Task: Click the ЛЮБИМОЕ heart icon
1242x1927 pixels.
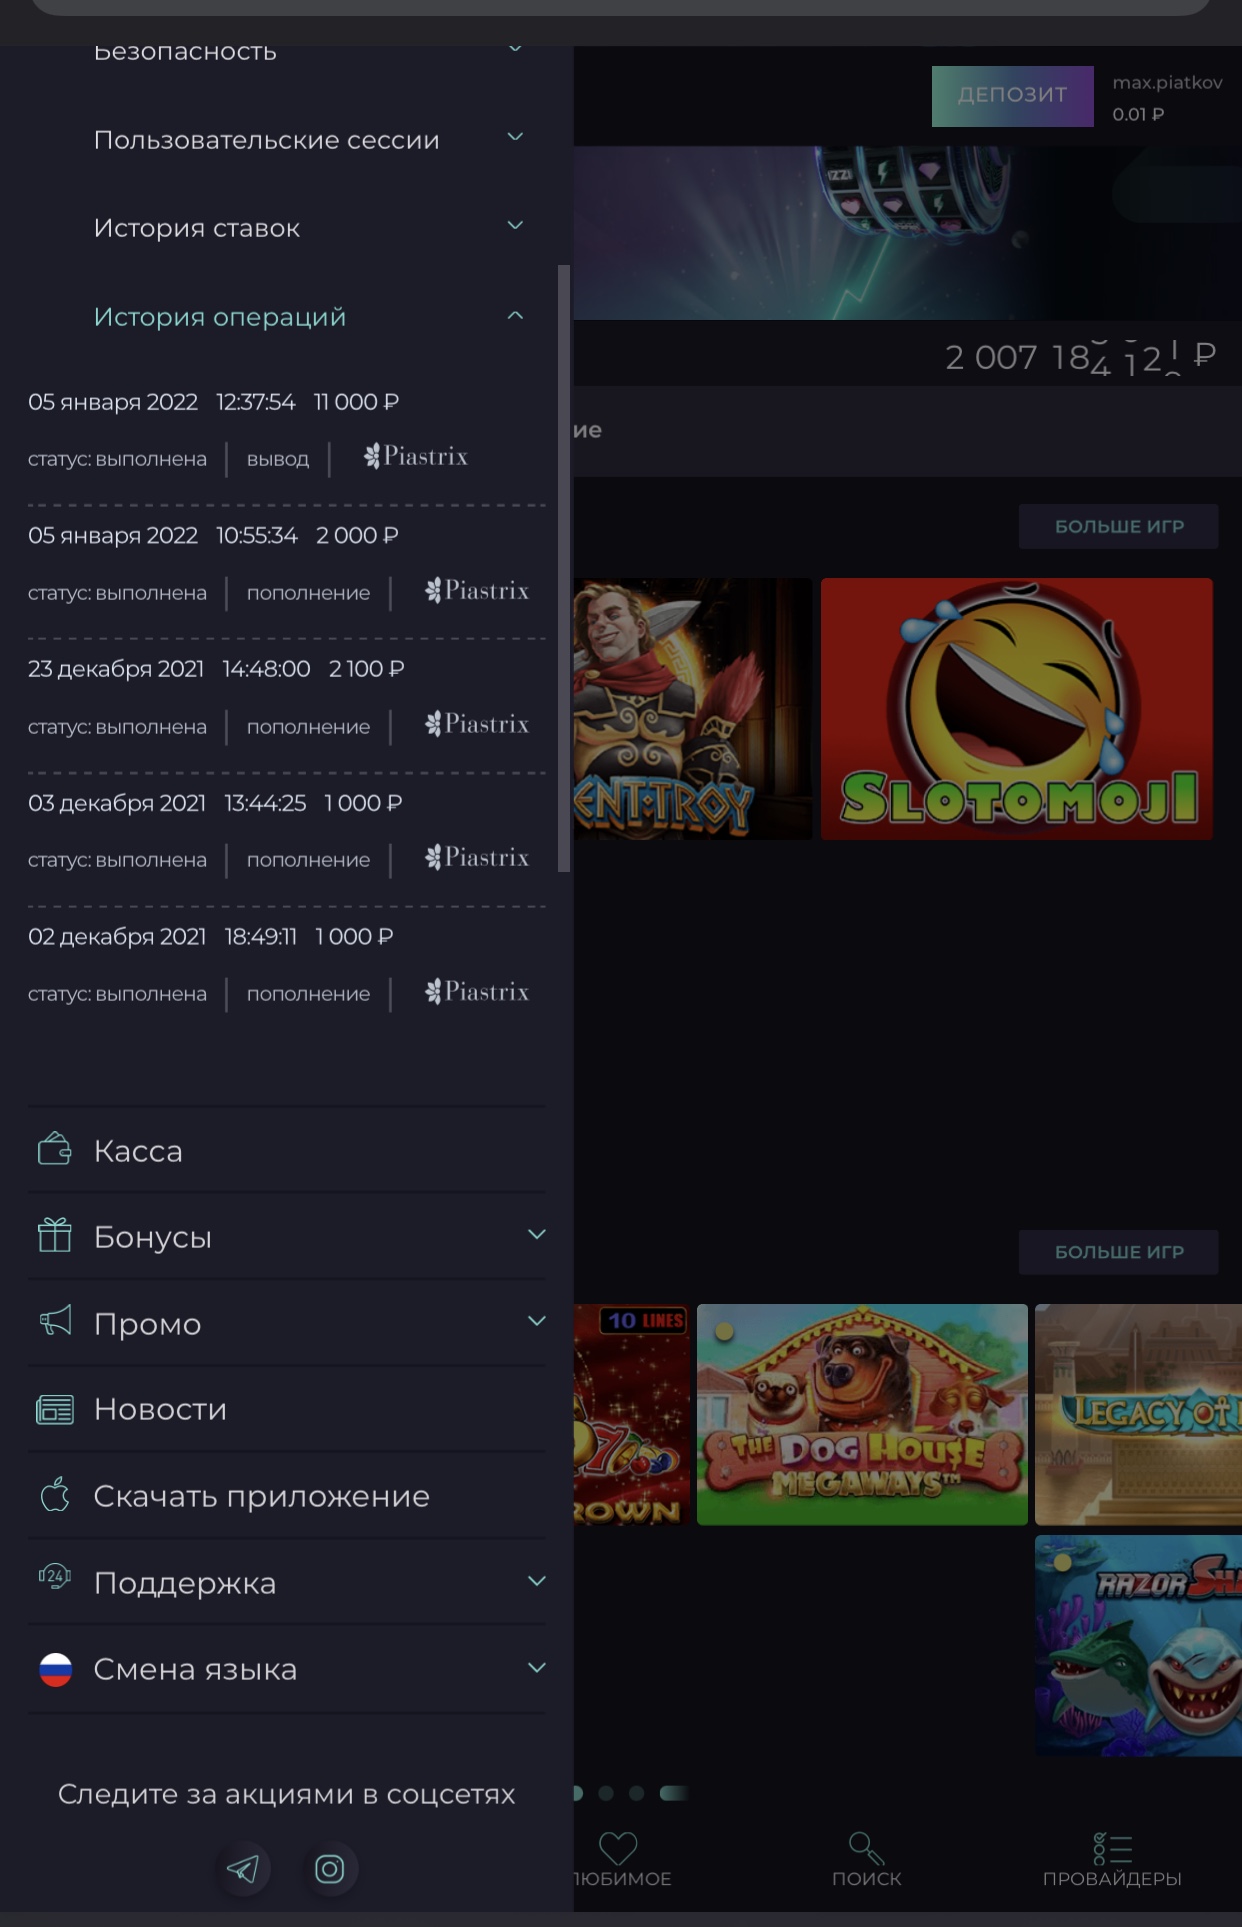Action: 617,1847
